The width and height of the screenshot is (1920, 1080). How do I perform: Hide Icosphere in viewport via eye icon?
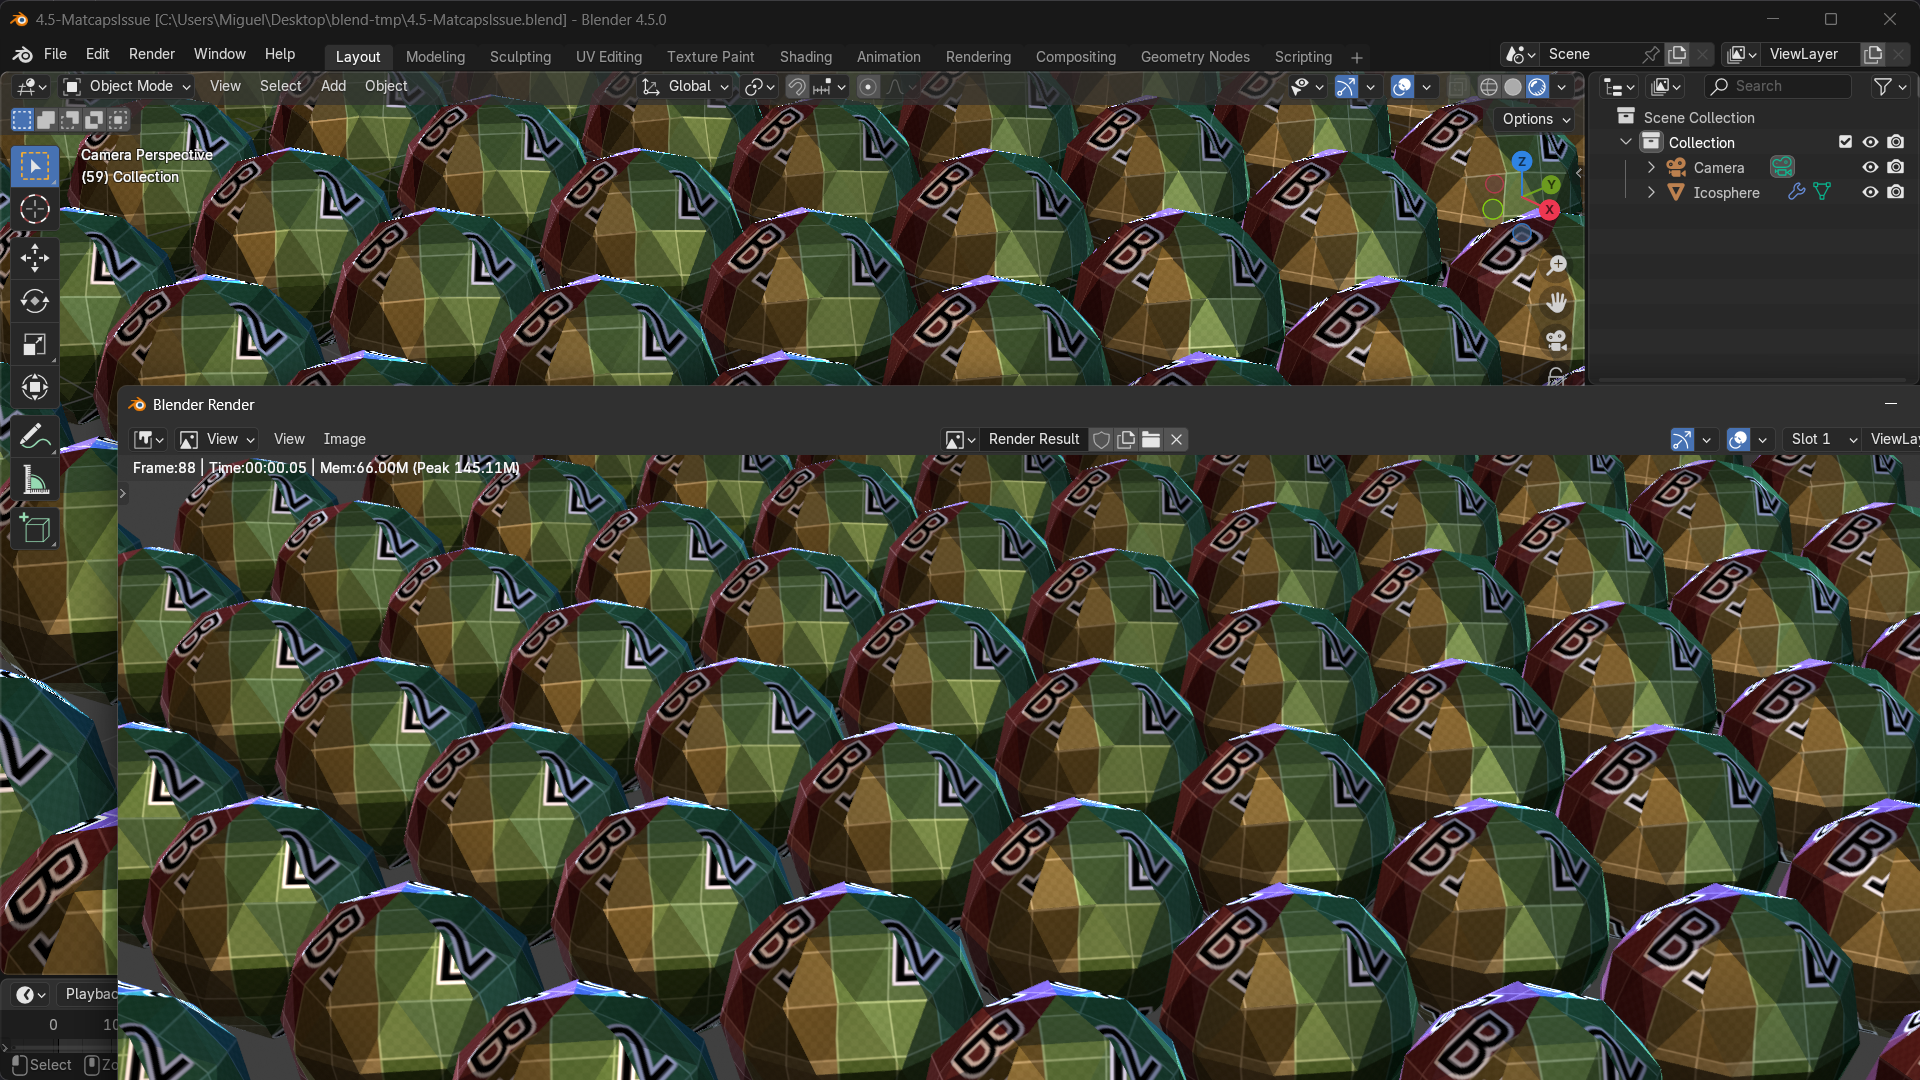1870,192
